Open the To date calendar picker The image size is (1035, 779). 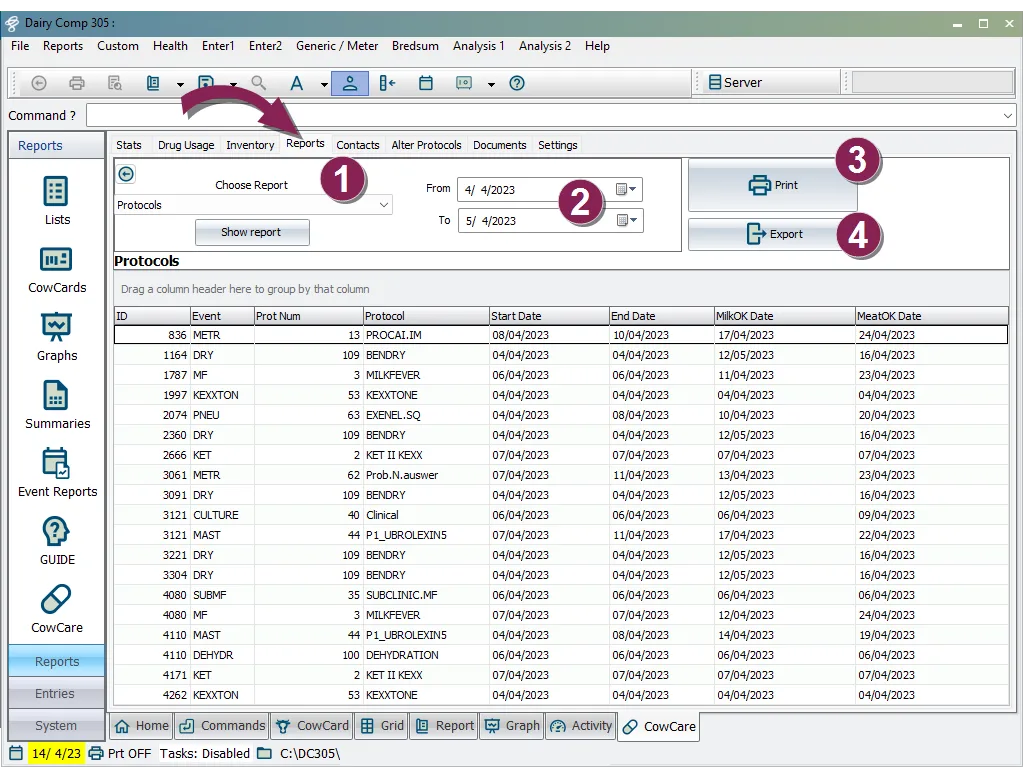(x=626, y=220)
